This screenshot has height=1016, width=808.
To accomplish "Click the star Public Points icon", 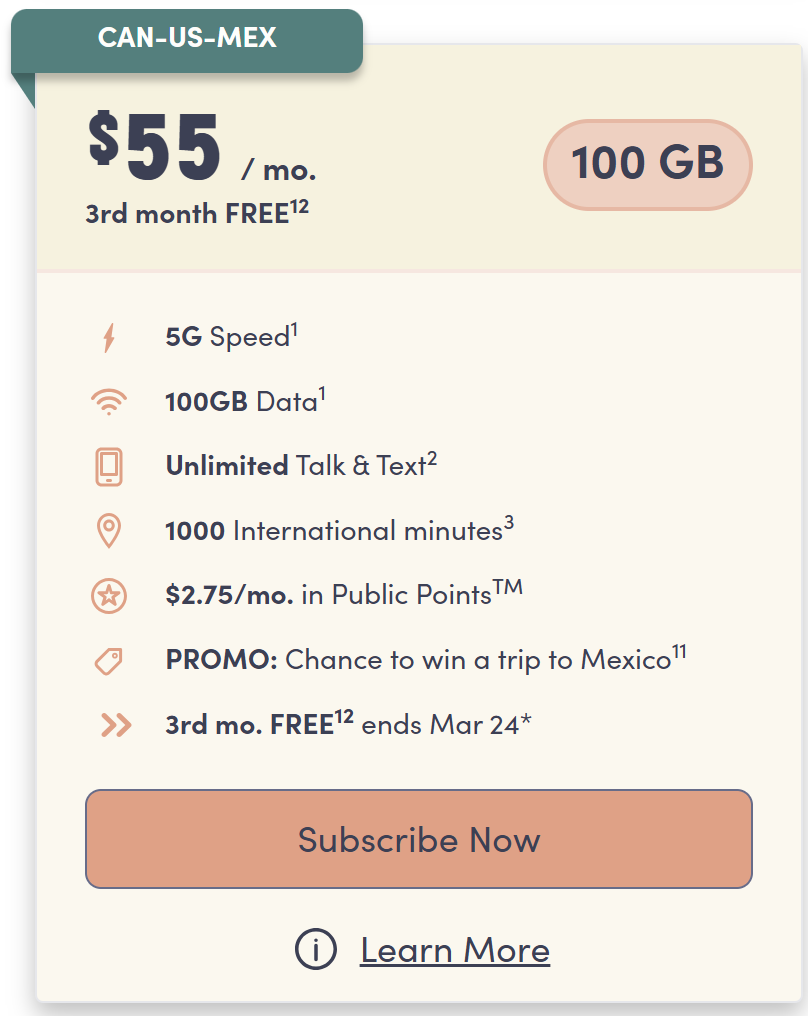I will click(108, 596).
